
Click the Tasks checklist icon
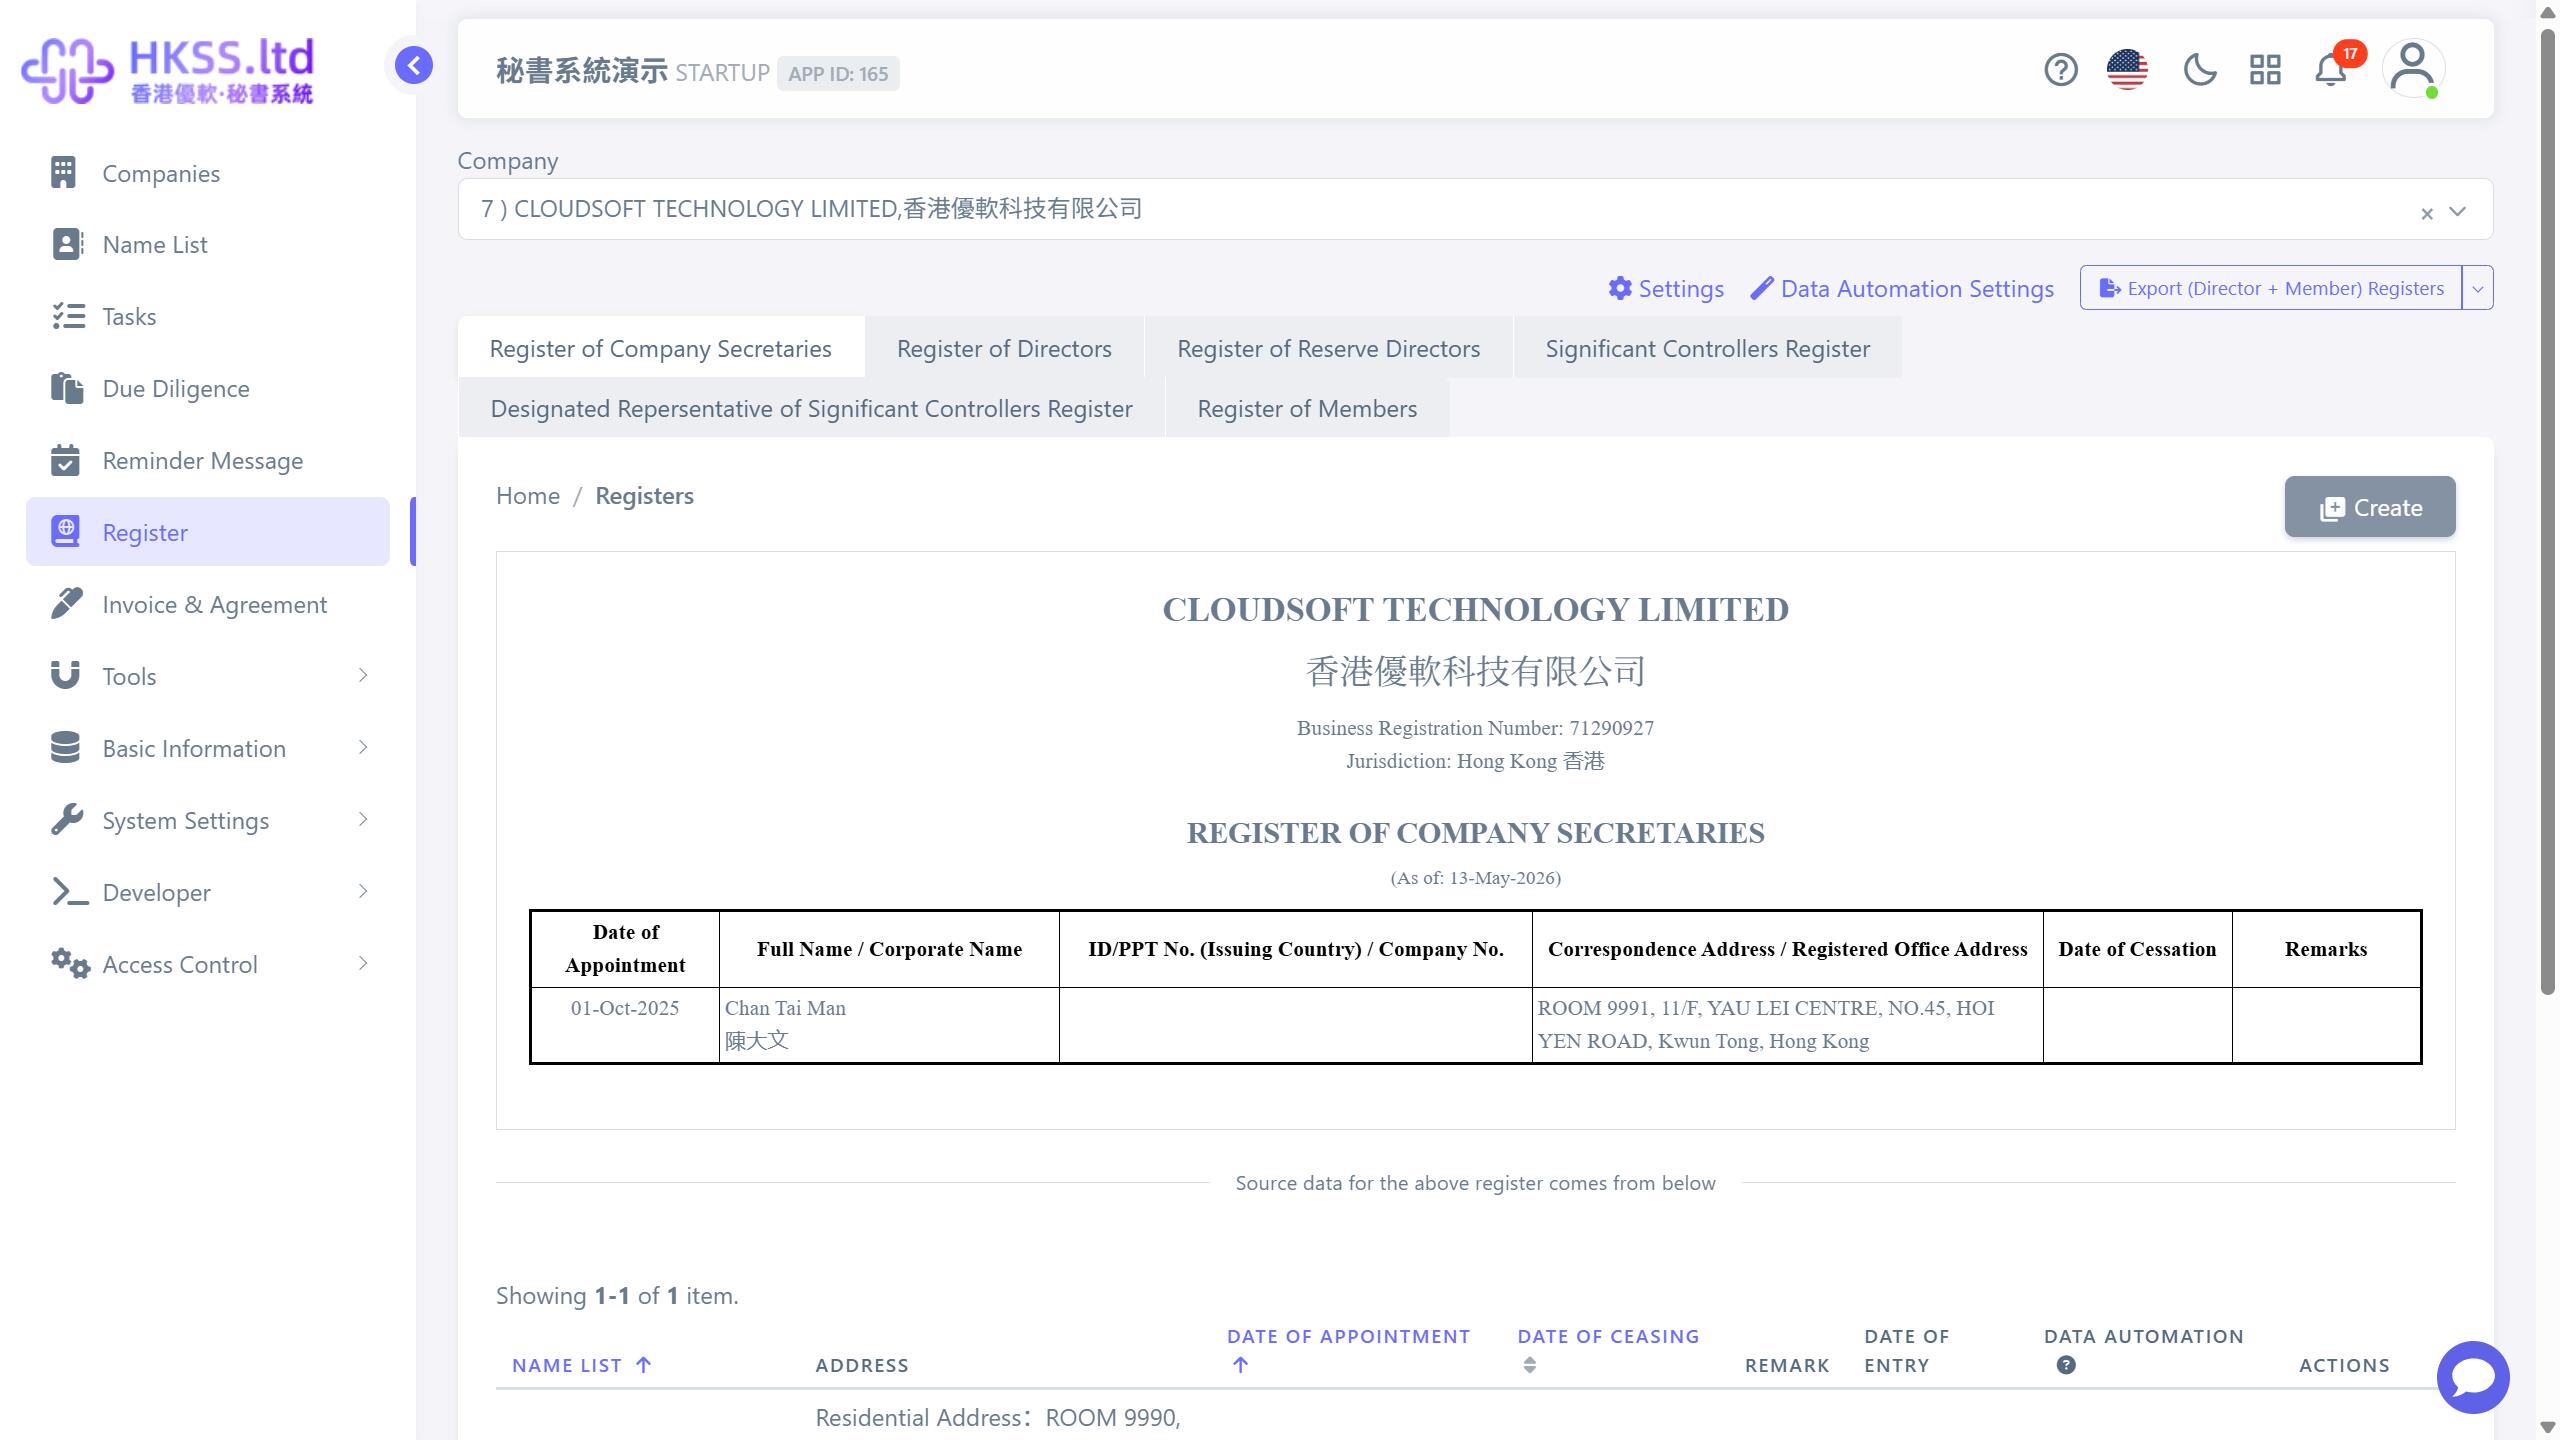(x=68, y=316)
